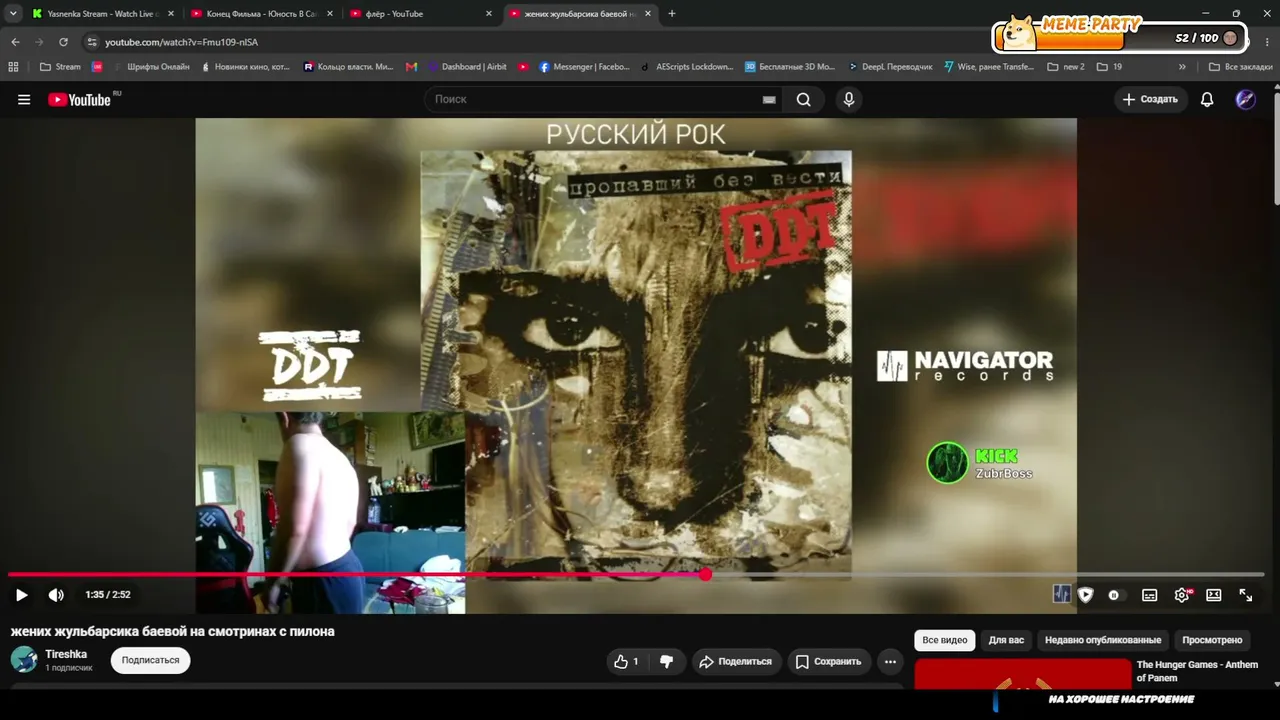Open player settings gear
This screenshot has height=720, width=1280.
1182,595
